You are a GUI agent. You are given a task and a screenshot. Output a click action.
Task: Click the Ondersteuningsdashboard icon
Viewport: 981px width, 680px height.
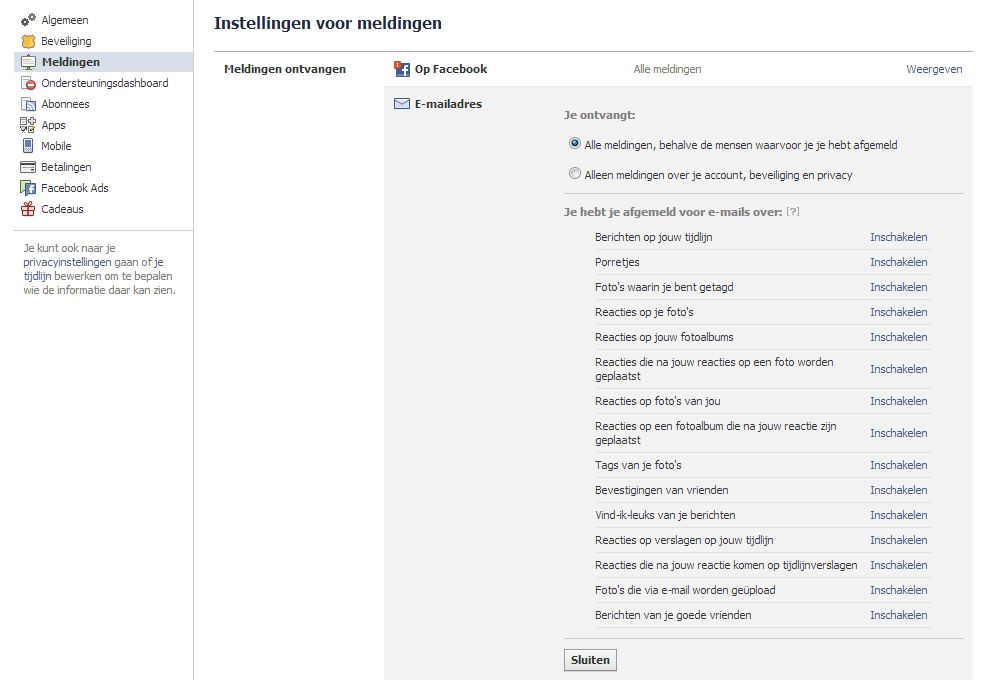pyautogui.click(x=28, y=83)
